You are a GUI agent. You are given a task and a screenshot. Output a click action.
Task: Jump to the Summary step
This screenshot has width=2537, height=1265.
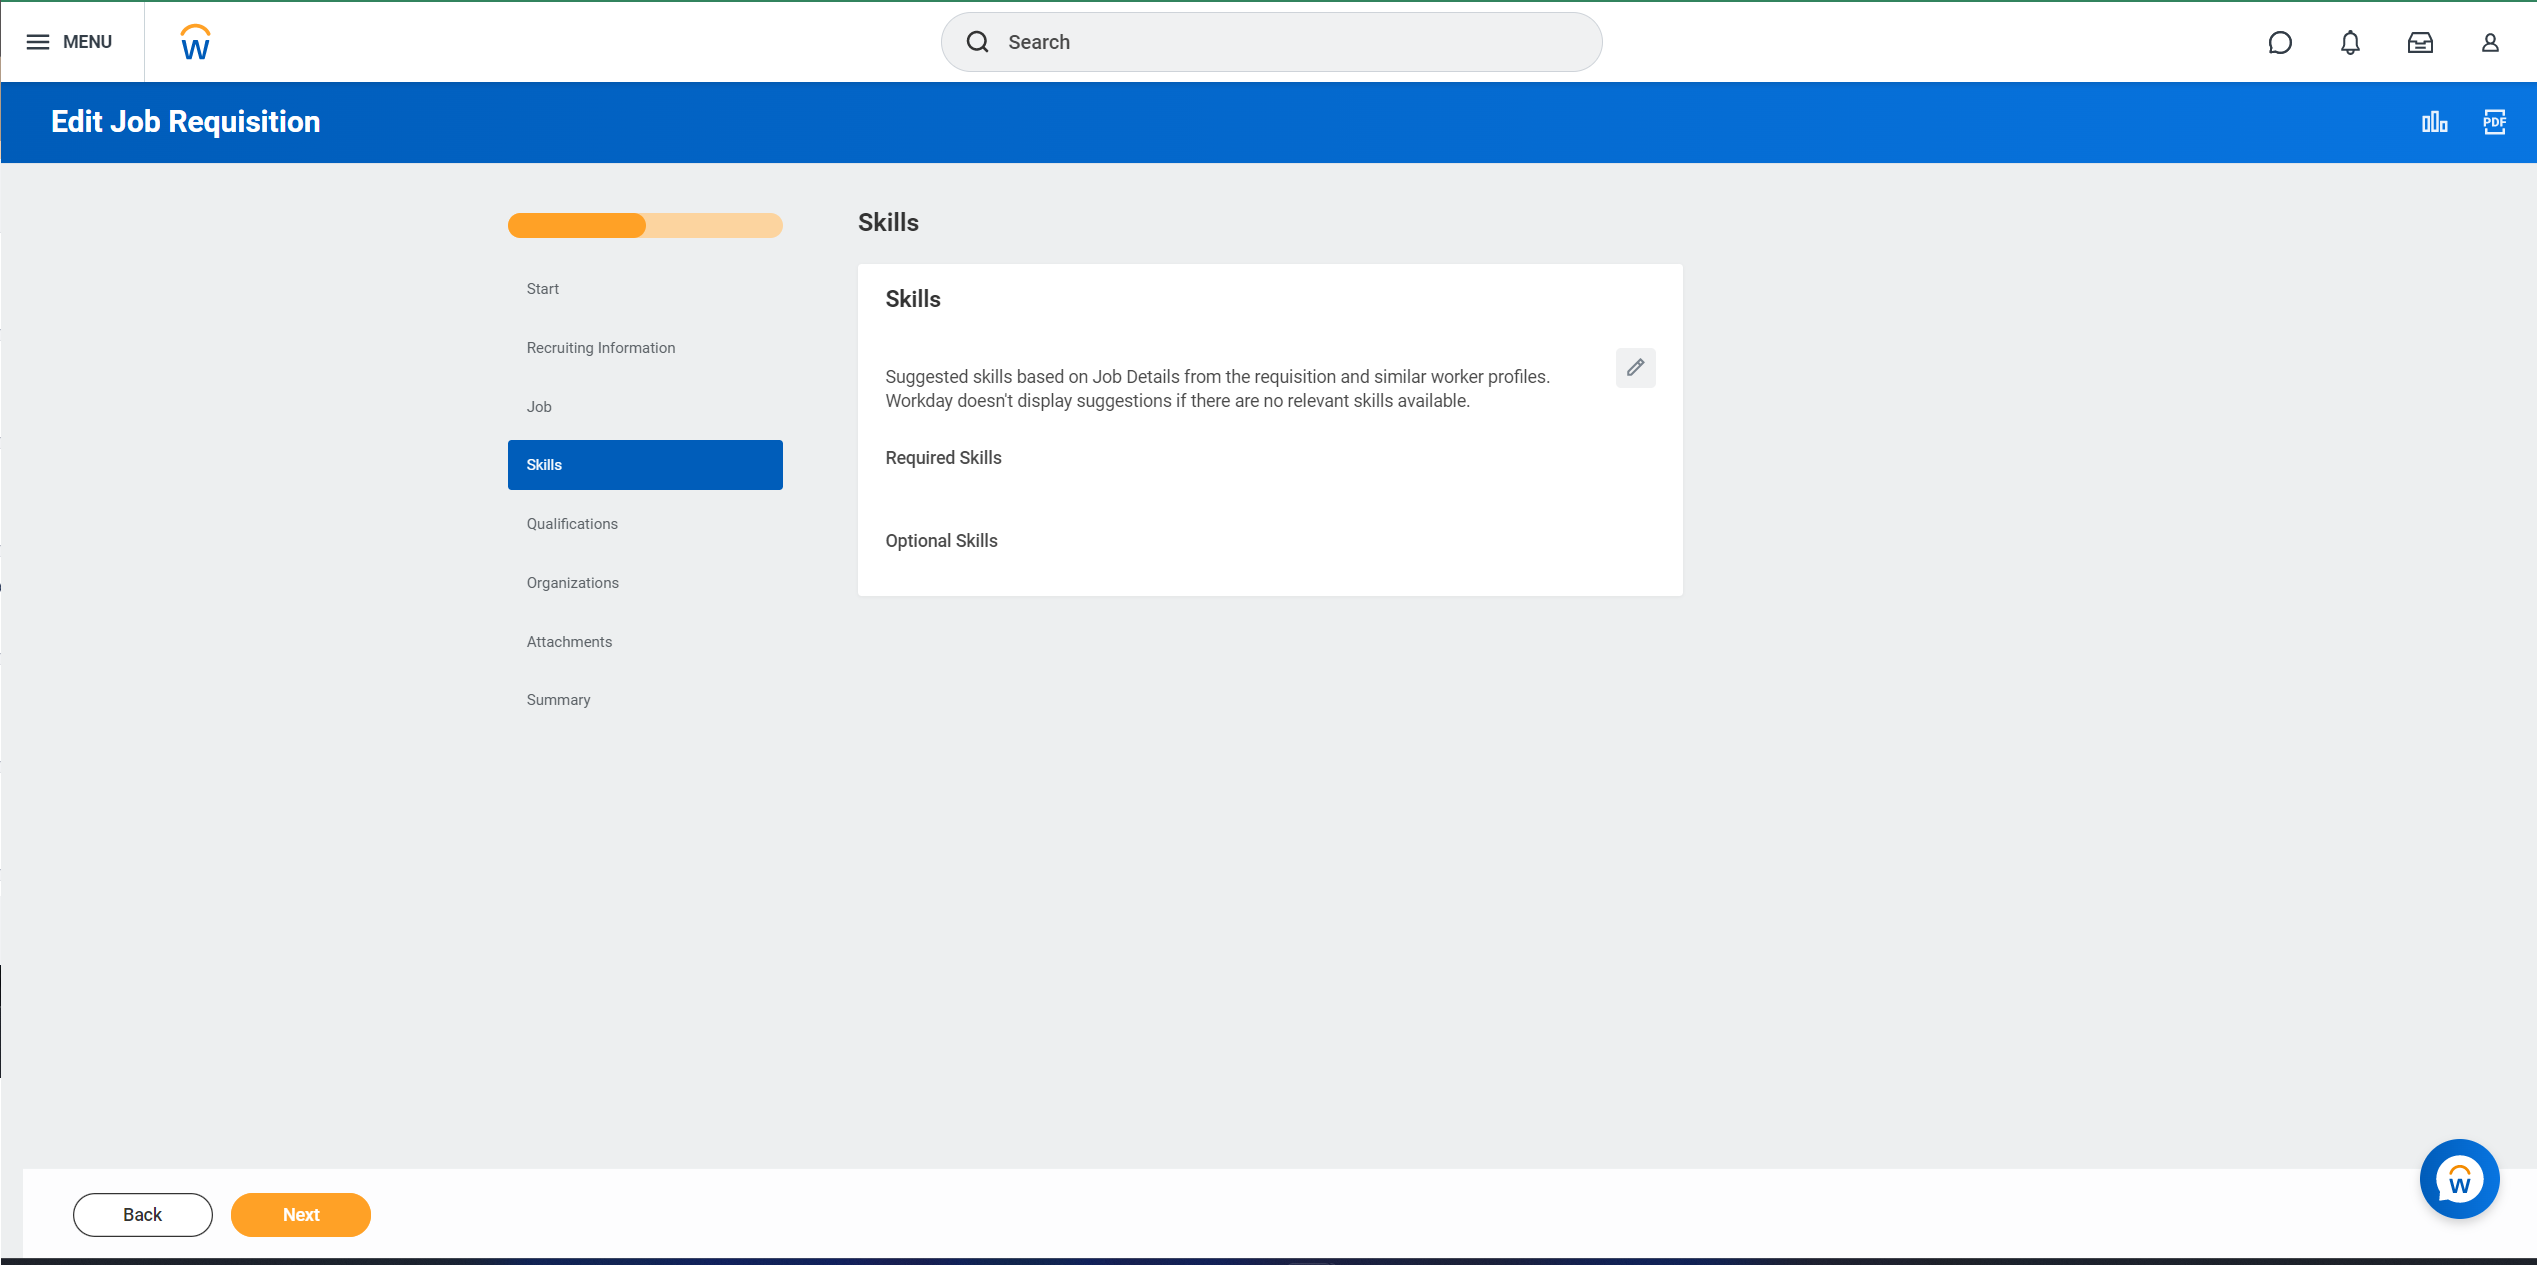558,699
